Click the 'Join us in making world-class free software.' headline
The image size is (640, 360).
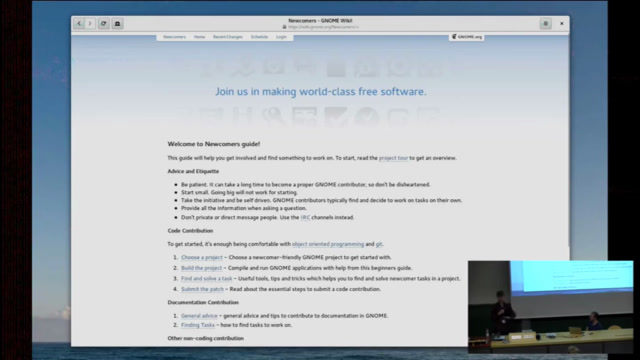(321, 91)
